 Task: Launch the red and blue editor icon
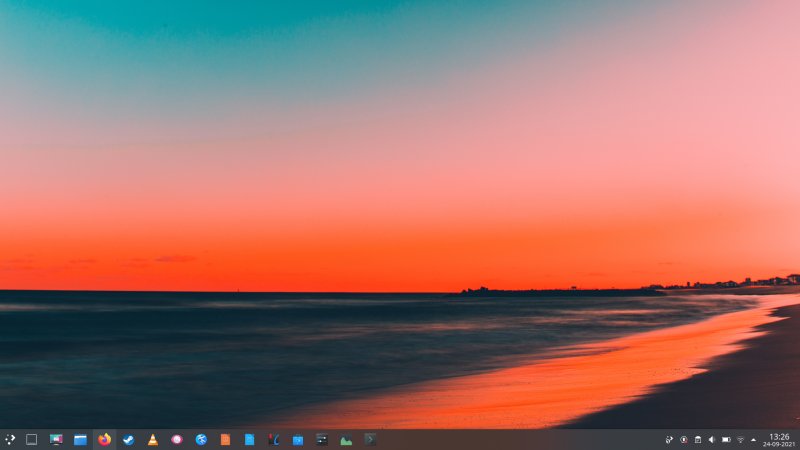pos(273,439)
